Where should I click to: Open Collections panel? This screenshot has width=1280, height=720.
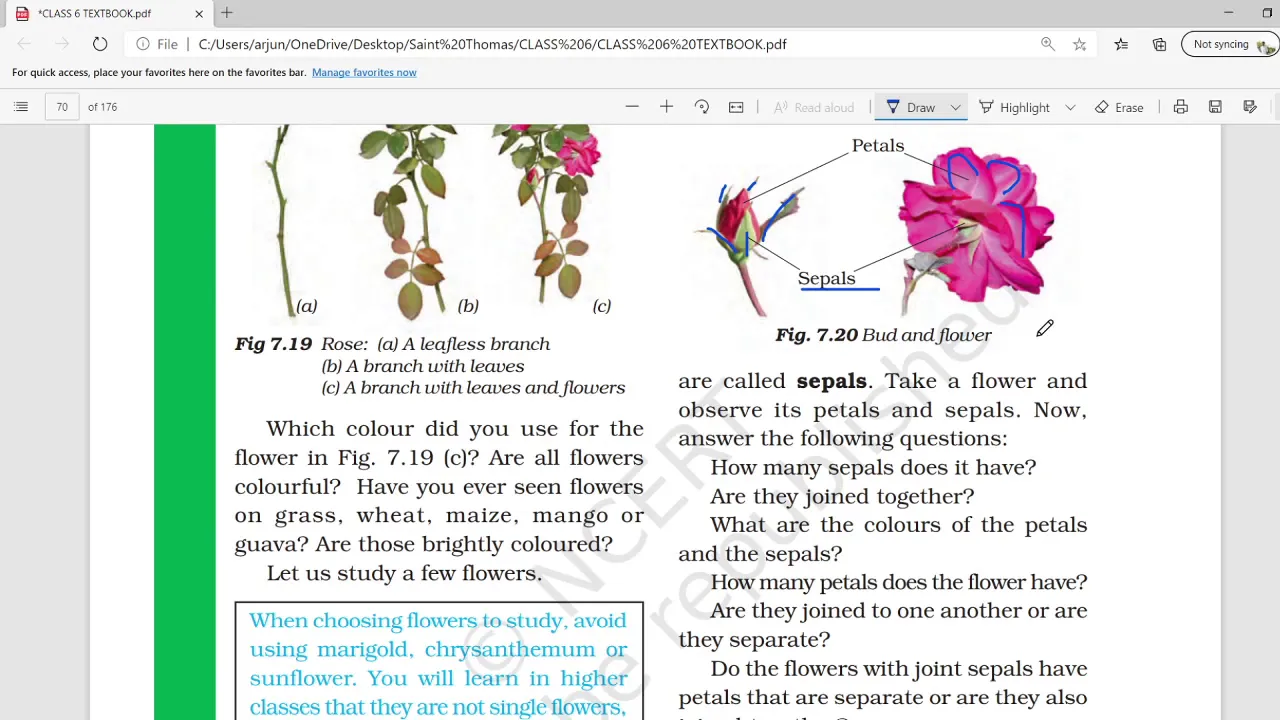pyautogui.click(x=1159, y=44)
